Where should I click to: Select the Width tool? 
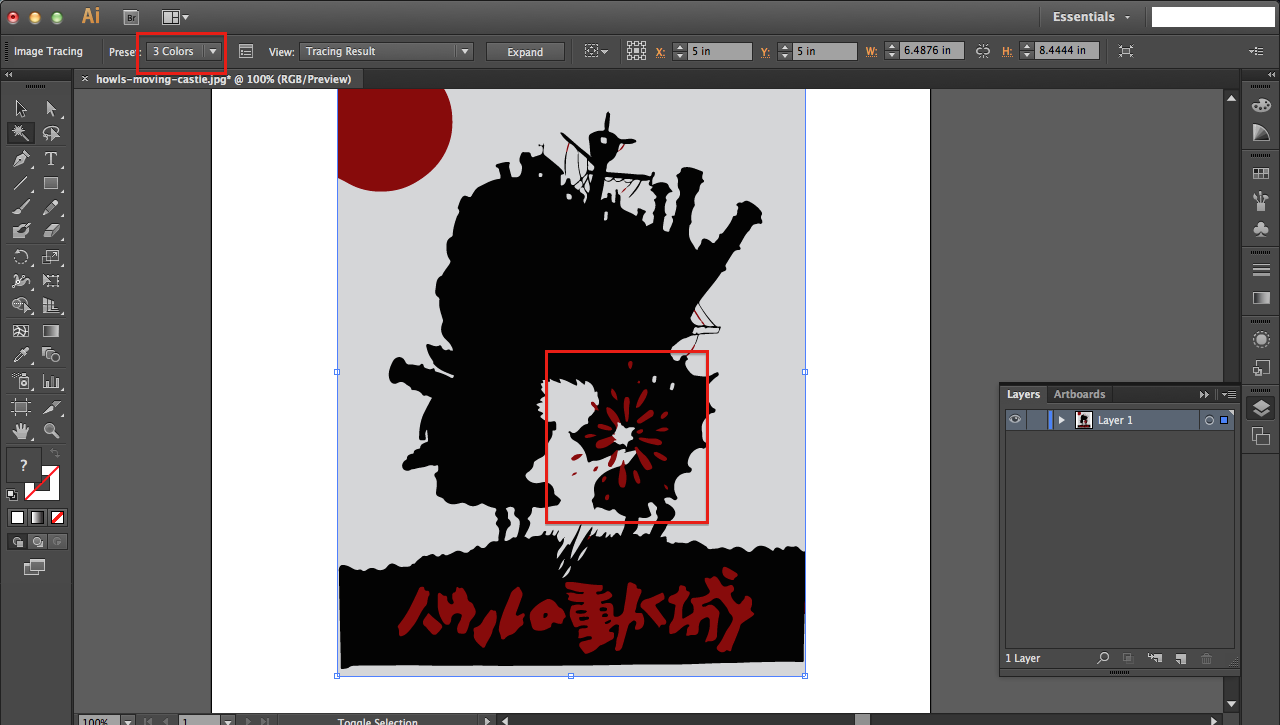point(21,281)
